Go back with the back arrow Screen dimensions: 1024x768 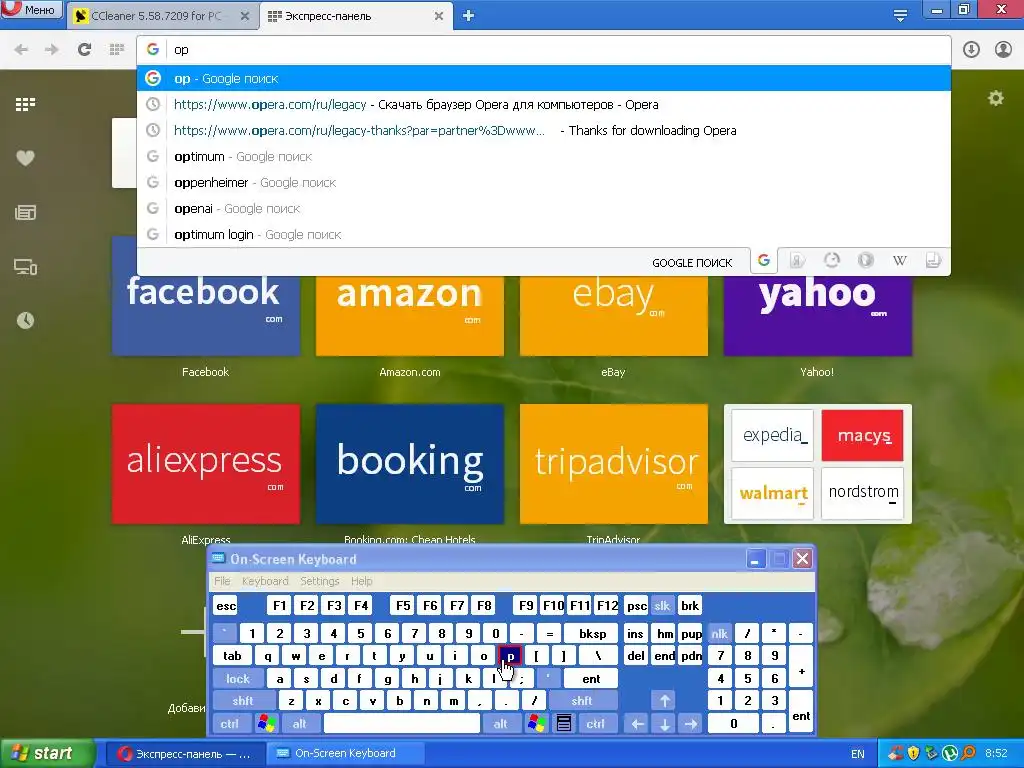point(21,49)
